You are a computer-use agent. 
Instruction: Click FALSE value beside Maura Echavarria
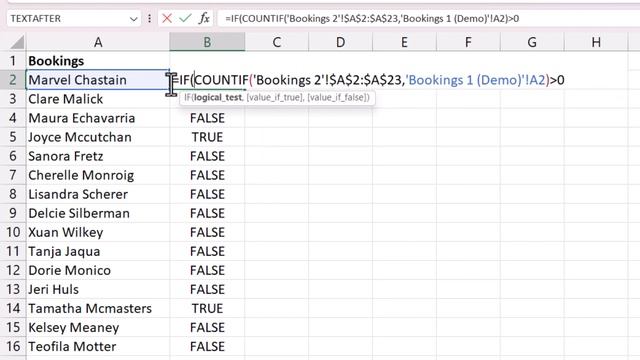tap(207, 118)
